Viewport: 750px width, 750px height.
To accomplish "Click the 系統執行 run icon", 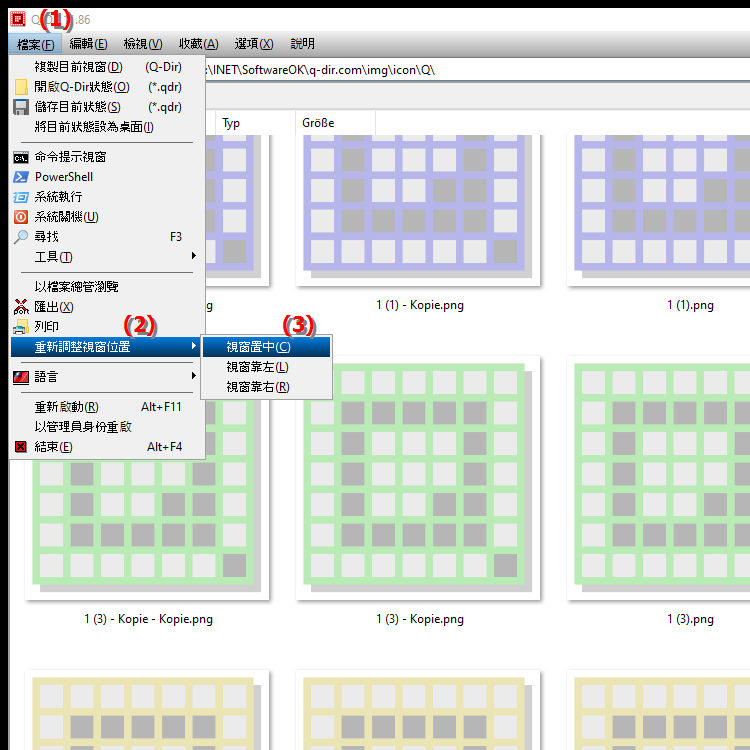I will point(21,197).
